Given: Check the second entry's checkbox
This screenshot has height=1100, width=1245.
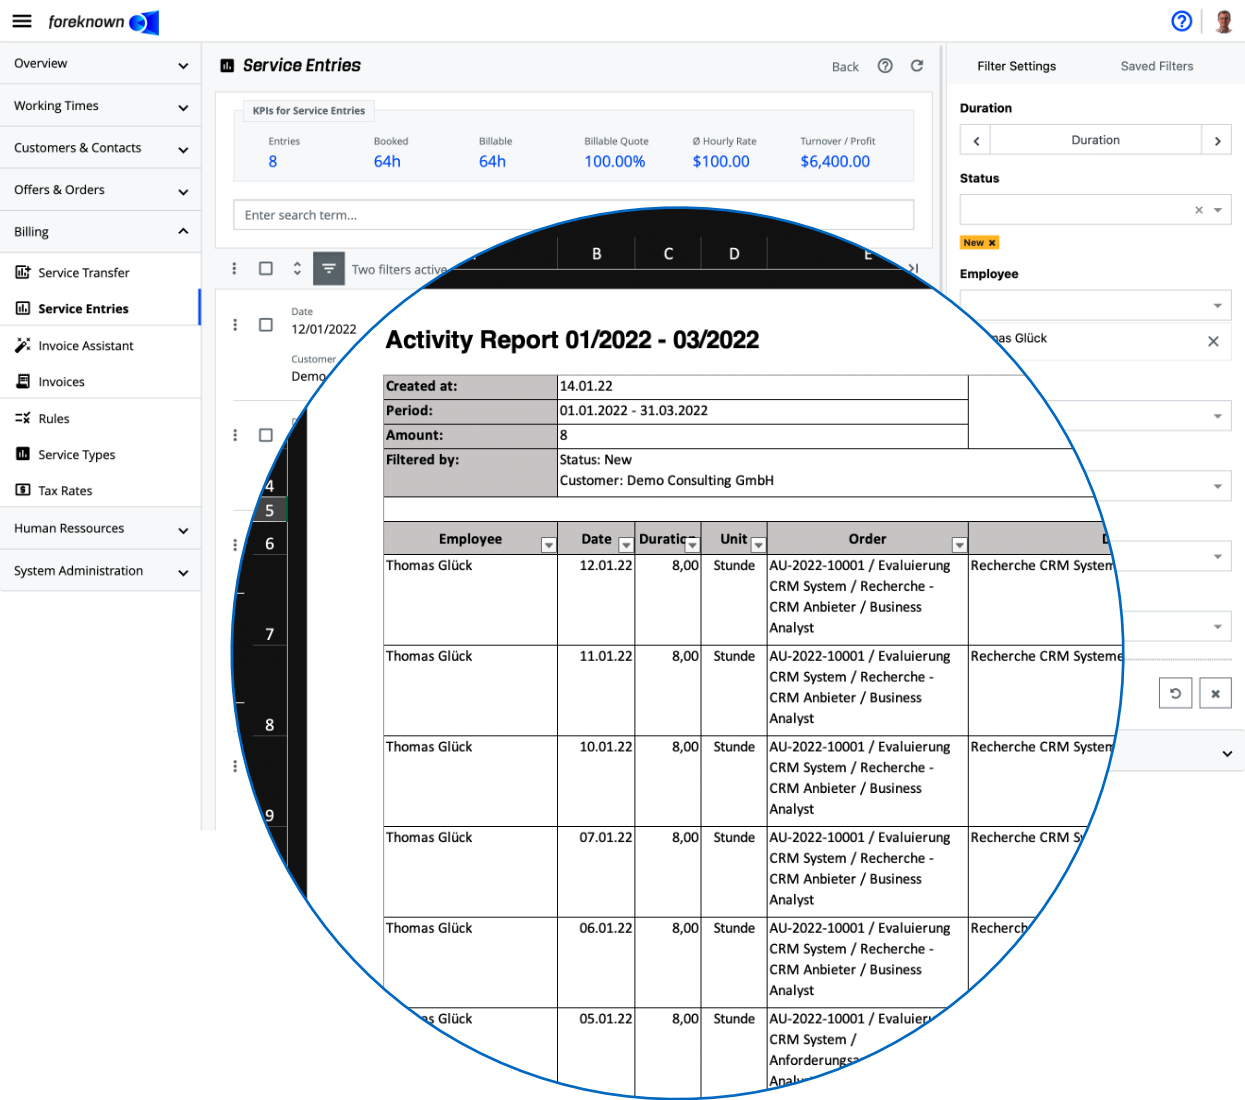Looking at the screenshot, I should [x=266, y=435].
